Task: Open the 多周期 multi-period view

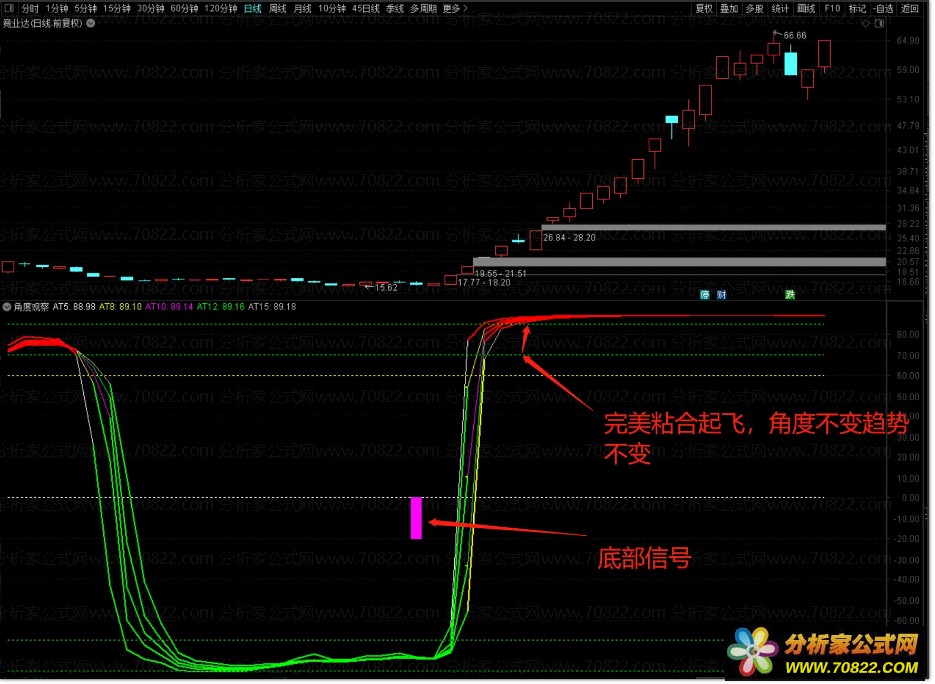Action: click(x=423, y=8)
